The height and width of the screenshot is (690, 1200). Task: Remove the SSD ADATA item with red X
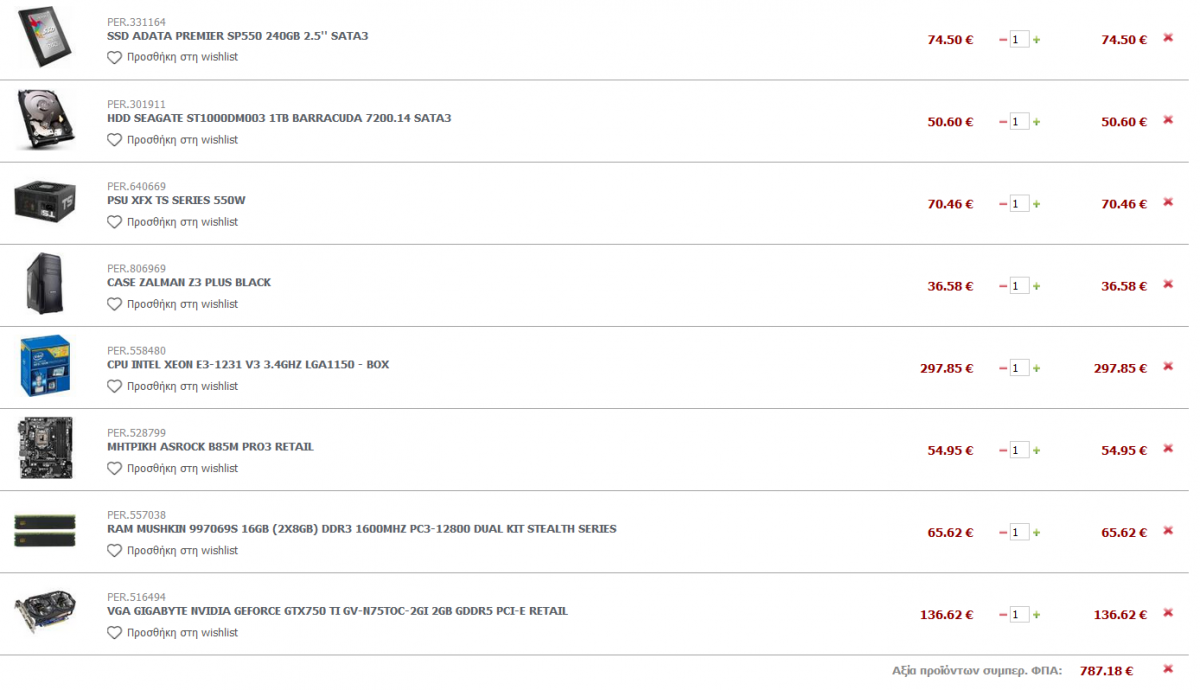coord(1167,38)
